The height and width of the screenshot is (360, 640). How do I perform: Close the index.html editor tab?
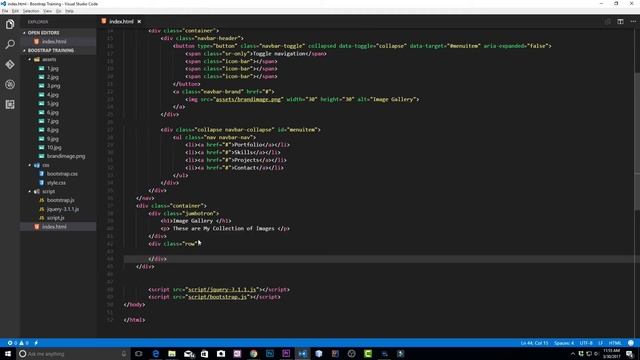click(139, 22)
